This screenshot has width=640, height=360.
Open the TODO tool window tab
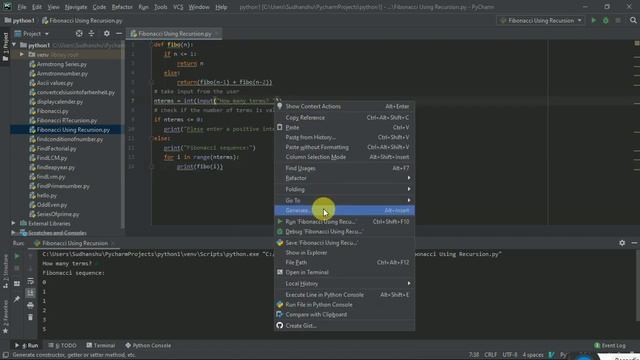(x=62, y=345)
